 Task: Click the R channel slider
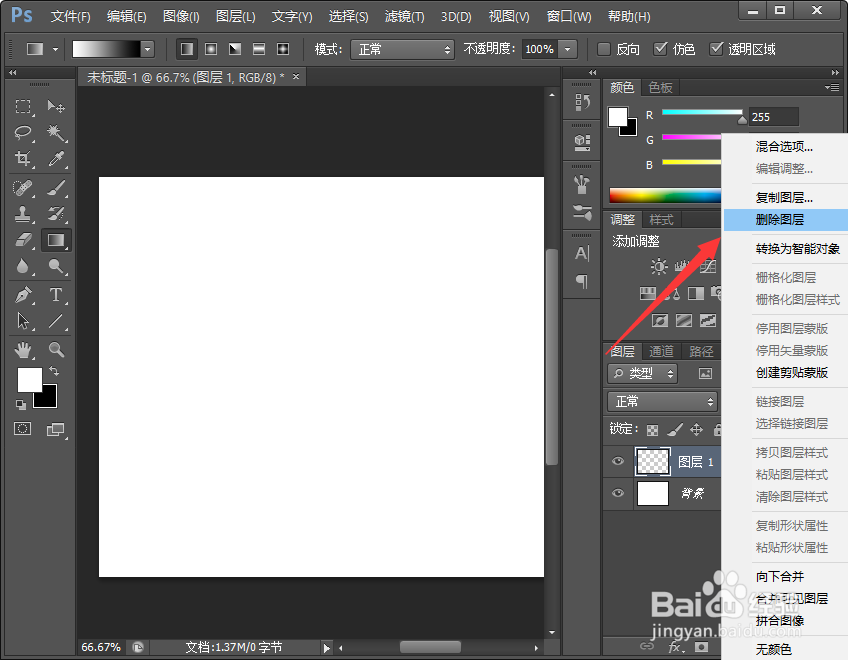pyautogui.click(x=702, y=113)
